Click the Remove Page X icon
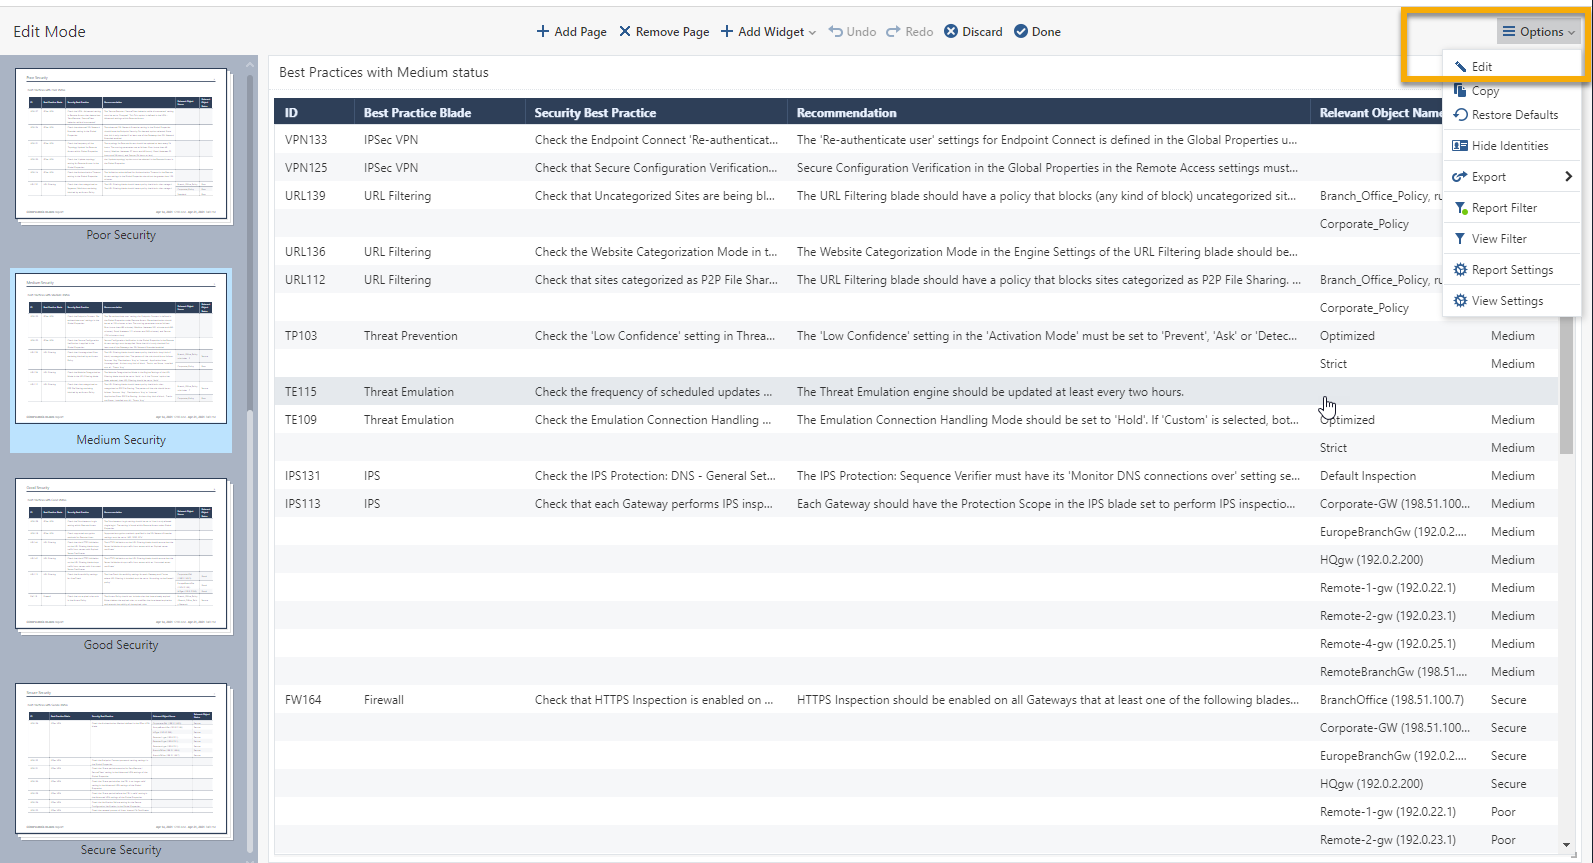The width and height of the screenshot is (1593, 863). coord(625,32)
